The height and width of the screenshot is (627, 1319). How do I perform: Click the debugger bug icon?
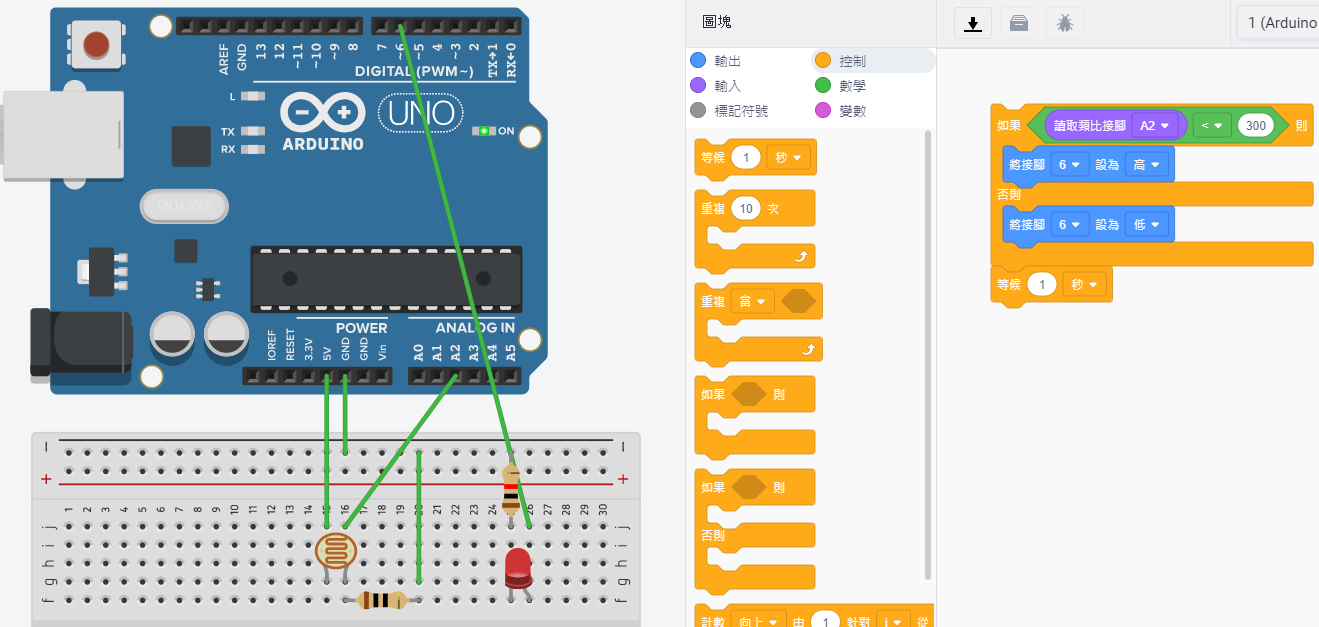(1065, 24)
